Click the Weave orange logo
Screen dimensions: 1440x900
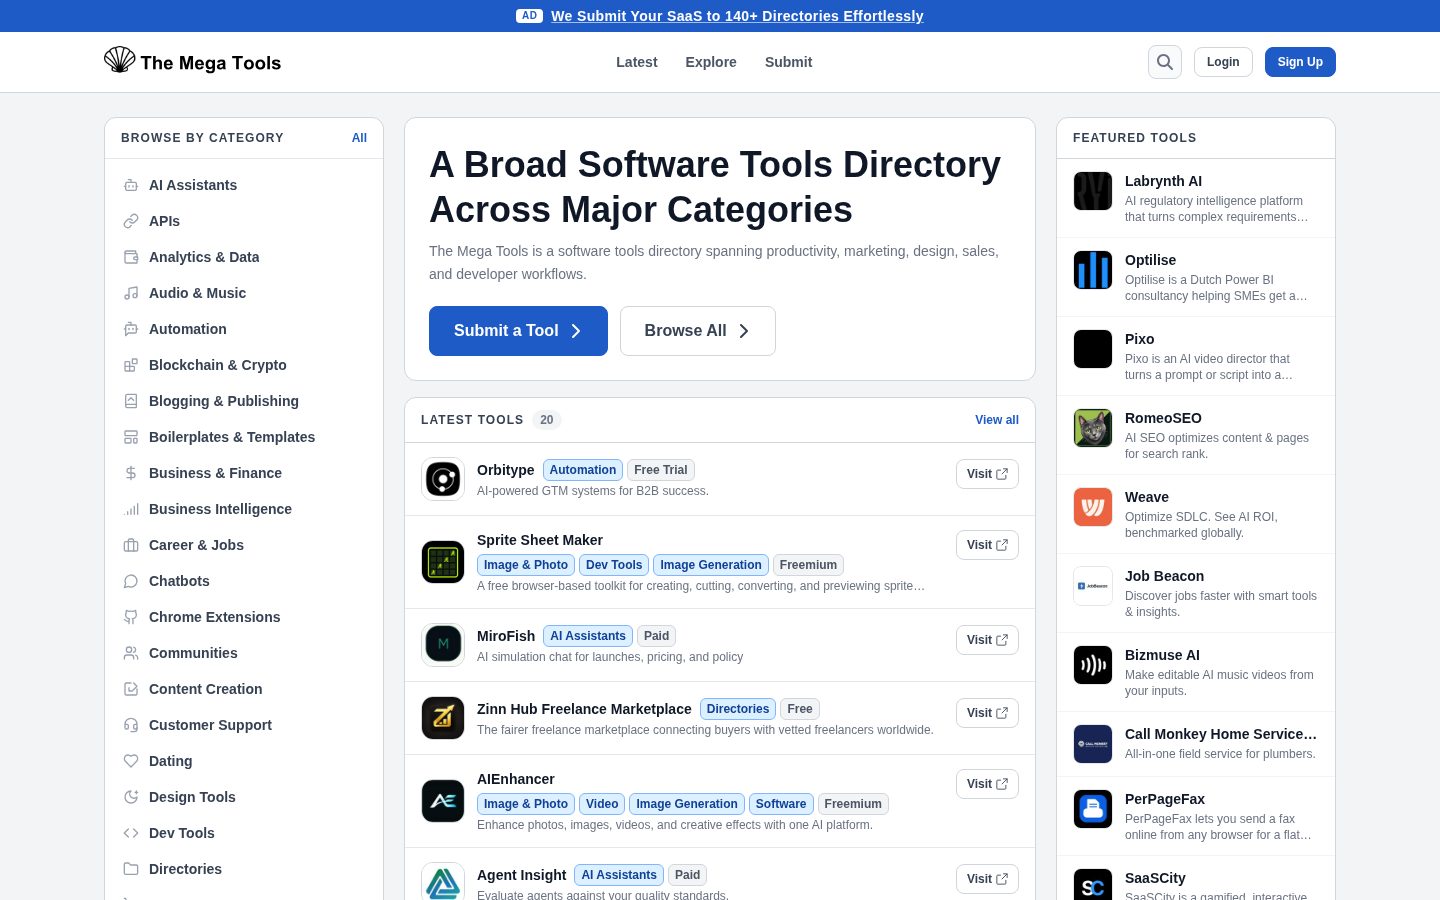click(x=1093, y=507)
